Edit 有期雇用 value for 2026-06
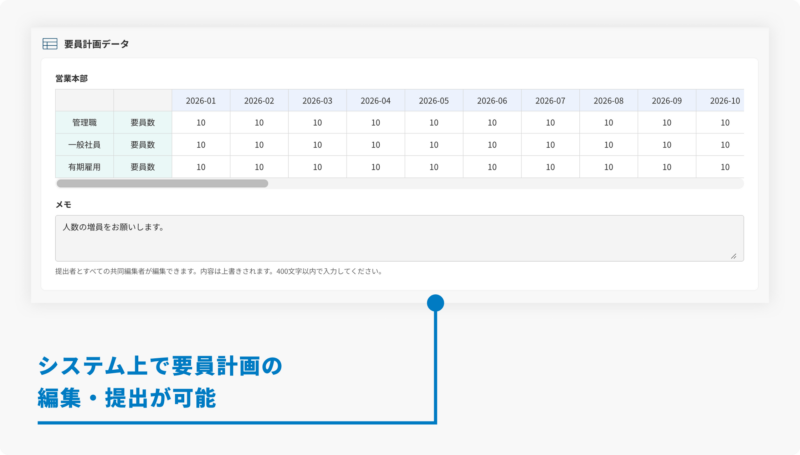This screenshot has height=455, width=800. point(492,167)
